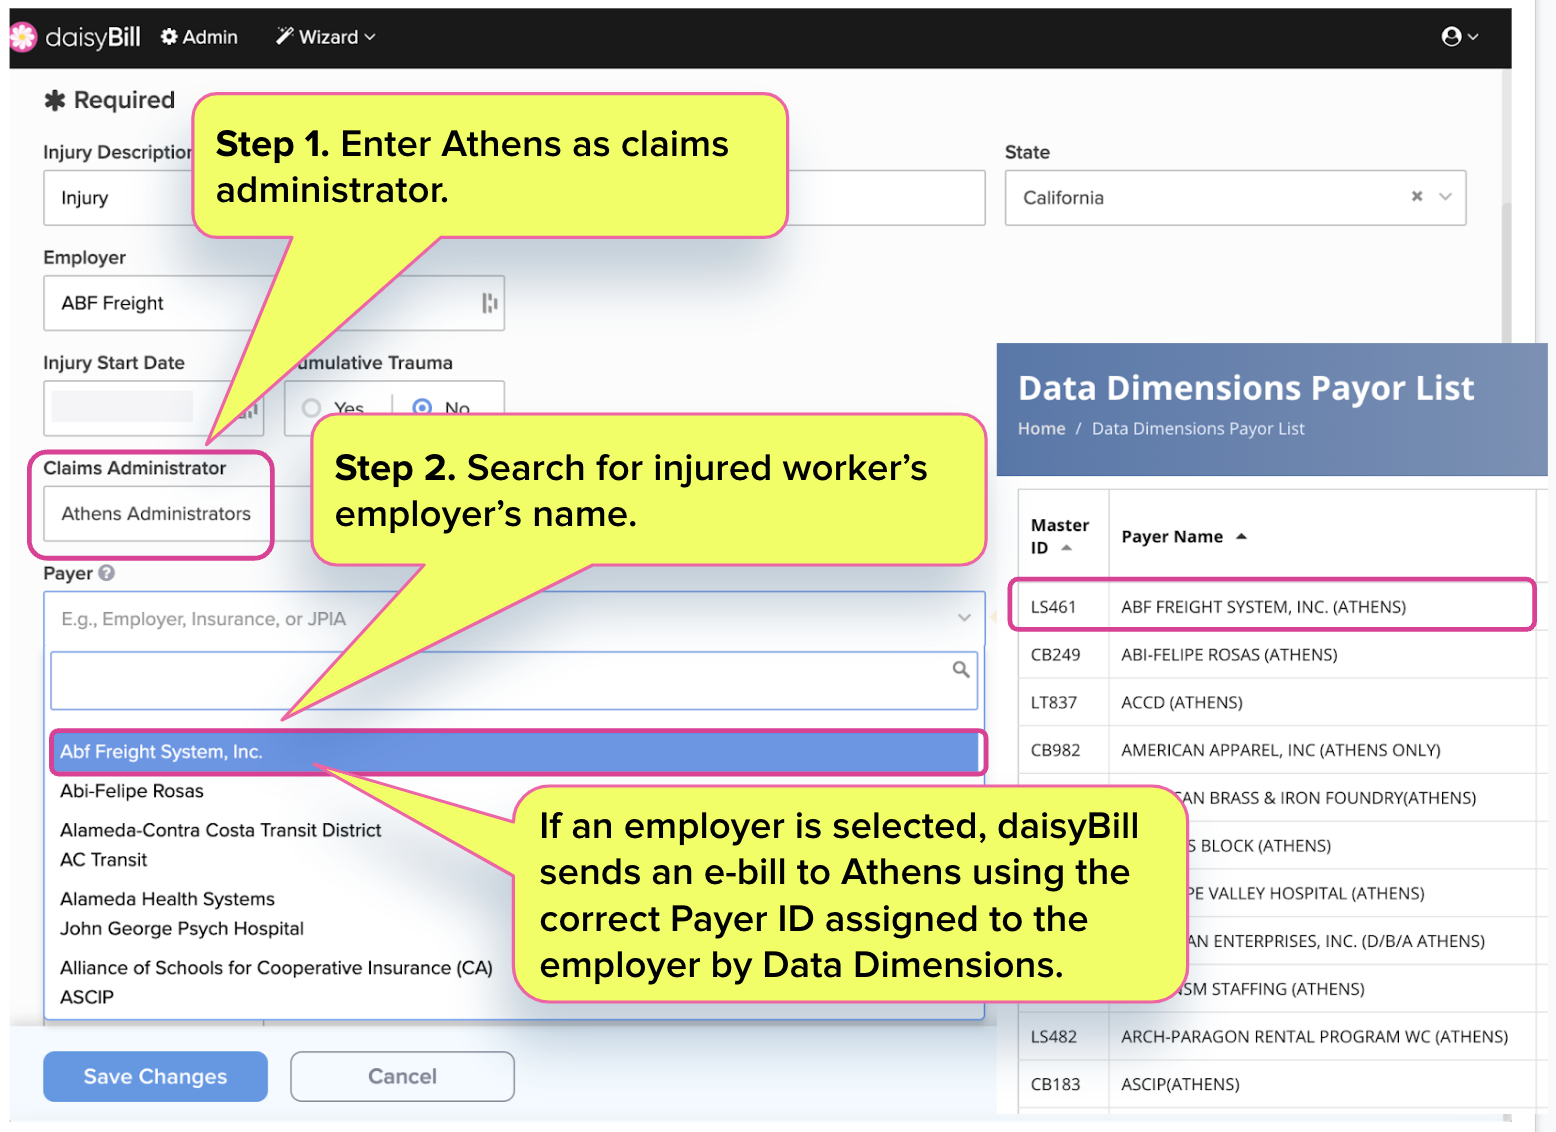Click the Payer help question icon
The width and height of the screenshot is (1556, 1132).
tap(107, 573)
